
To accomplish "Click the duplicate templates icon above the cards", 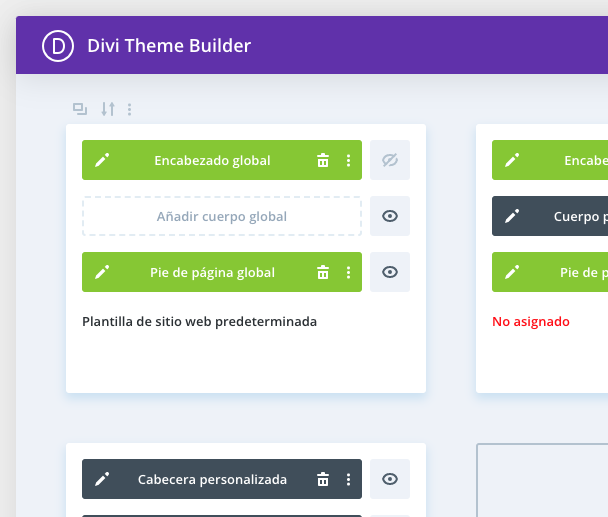I will click(x=80, y=108).
